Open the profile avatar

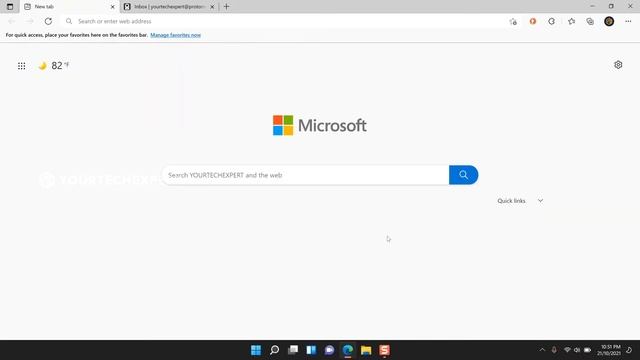(x=609, y=21)
